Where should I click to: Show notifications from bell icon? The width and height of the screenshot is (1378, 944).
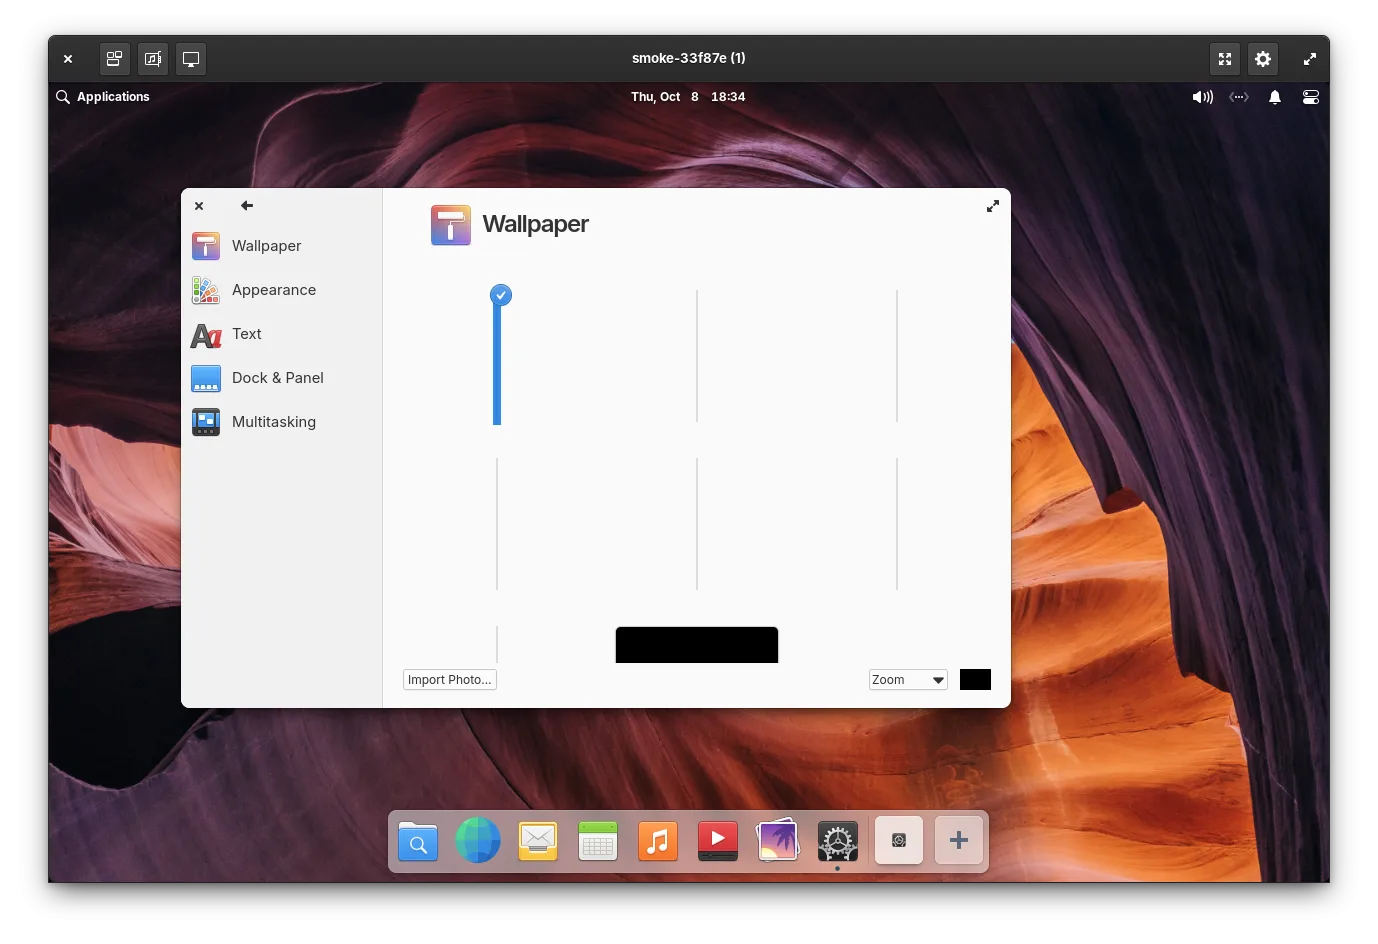[x=1275, y=97]
